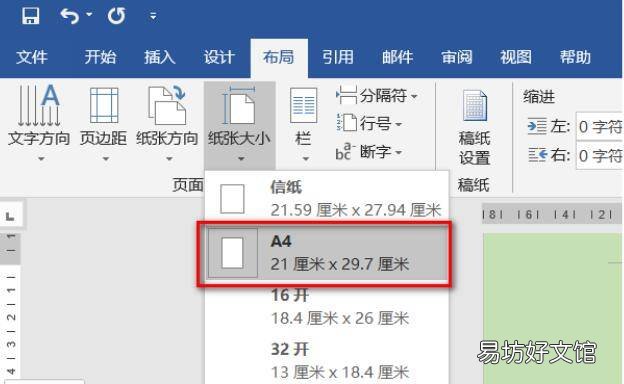Click the left indent 左 icon
Viewport: 624px width, 384px height.
(537, 127)
